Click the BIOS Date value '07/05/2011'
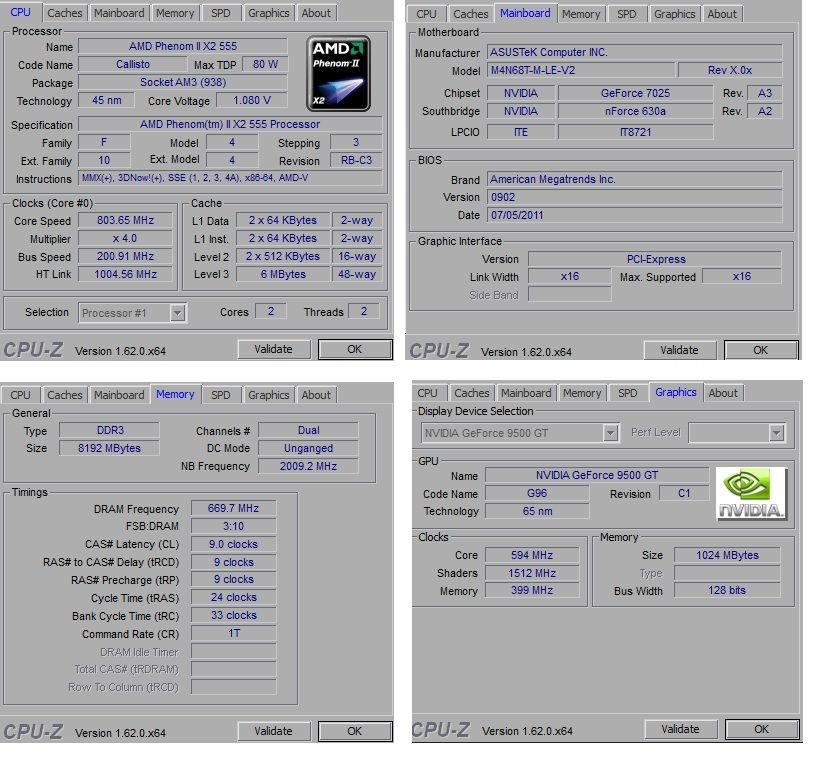Viewport: 820px width, 768px height. click(635, 215)
